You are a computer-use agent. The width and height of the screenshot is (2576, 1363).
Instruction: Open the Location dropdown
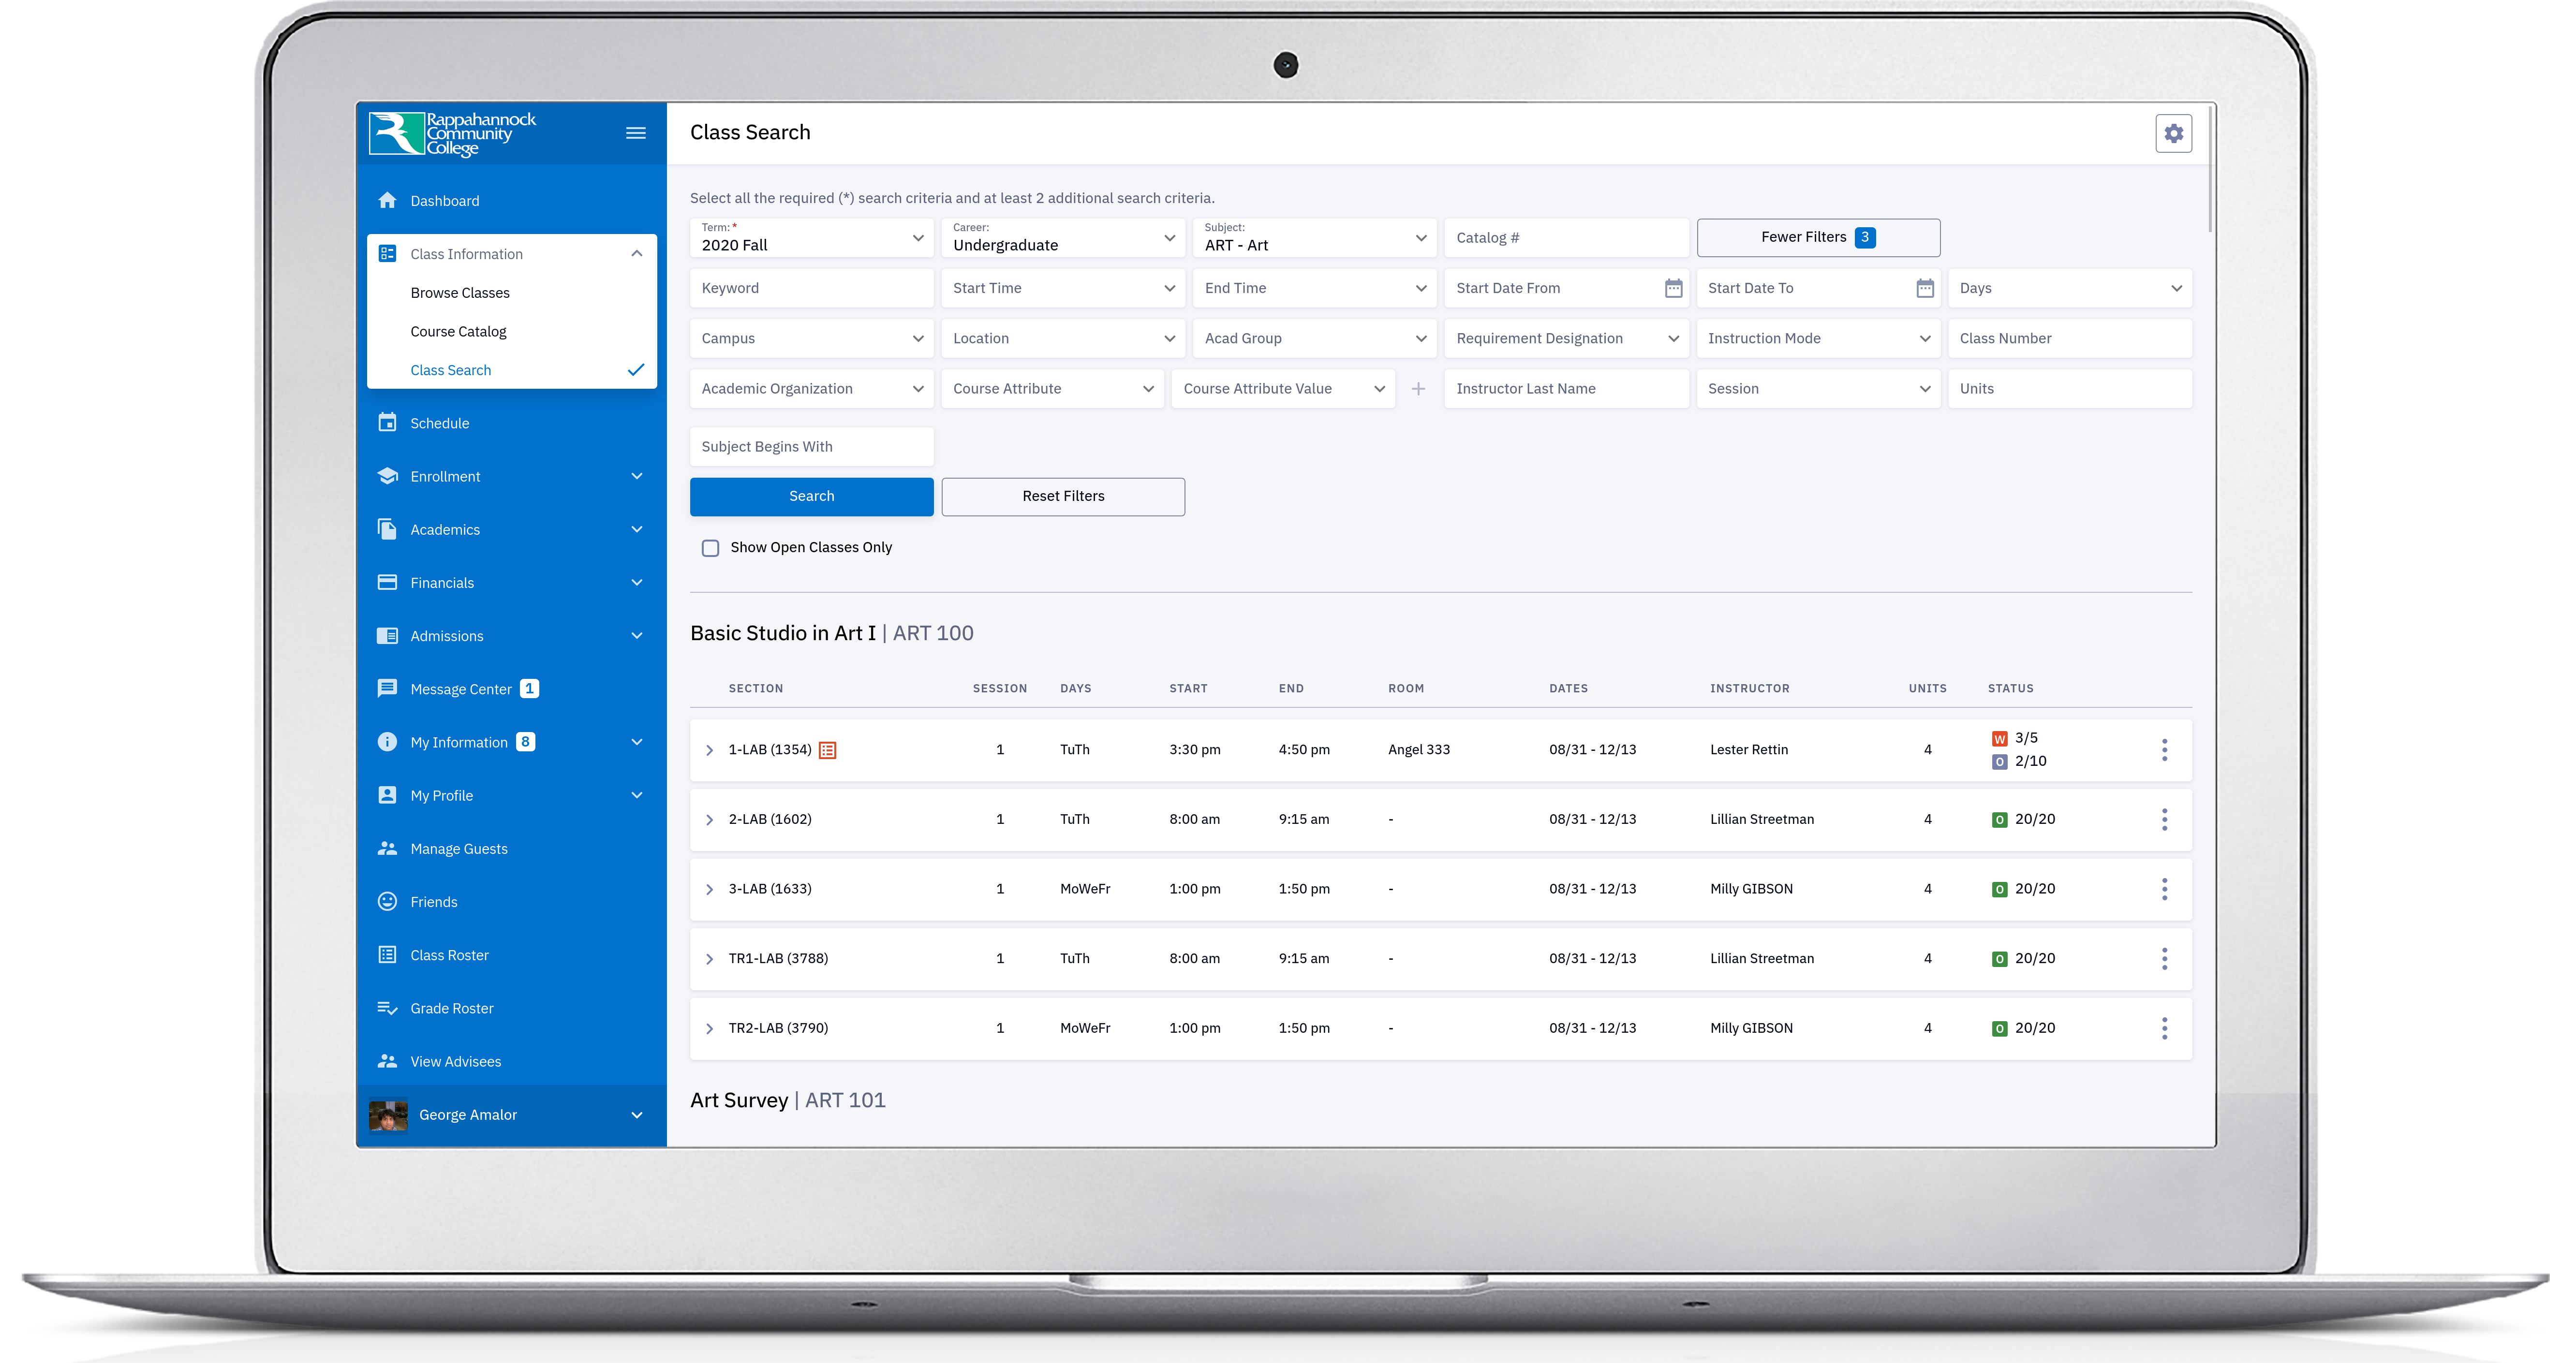point(1063,338)
